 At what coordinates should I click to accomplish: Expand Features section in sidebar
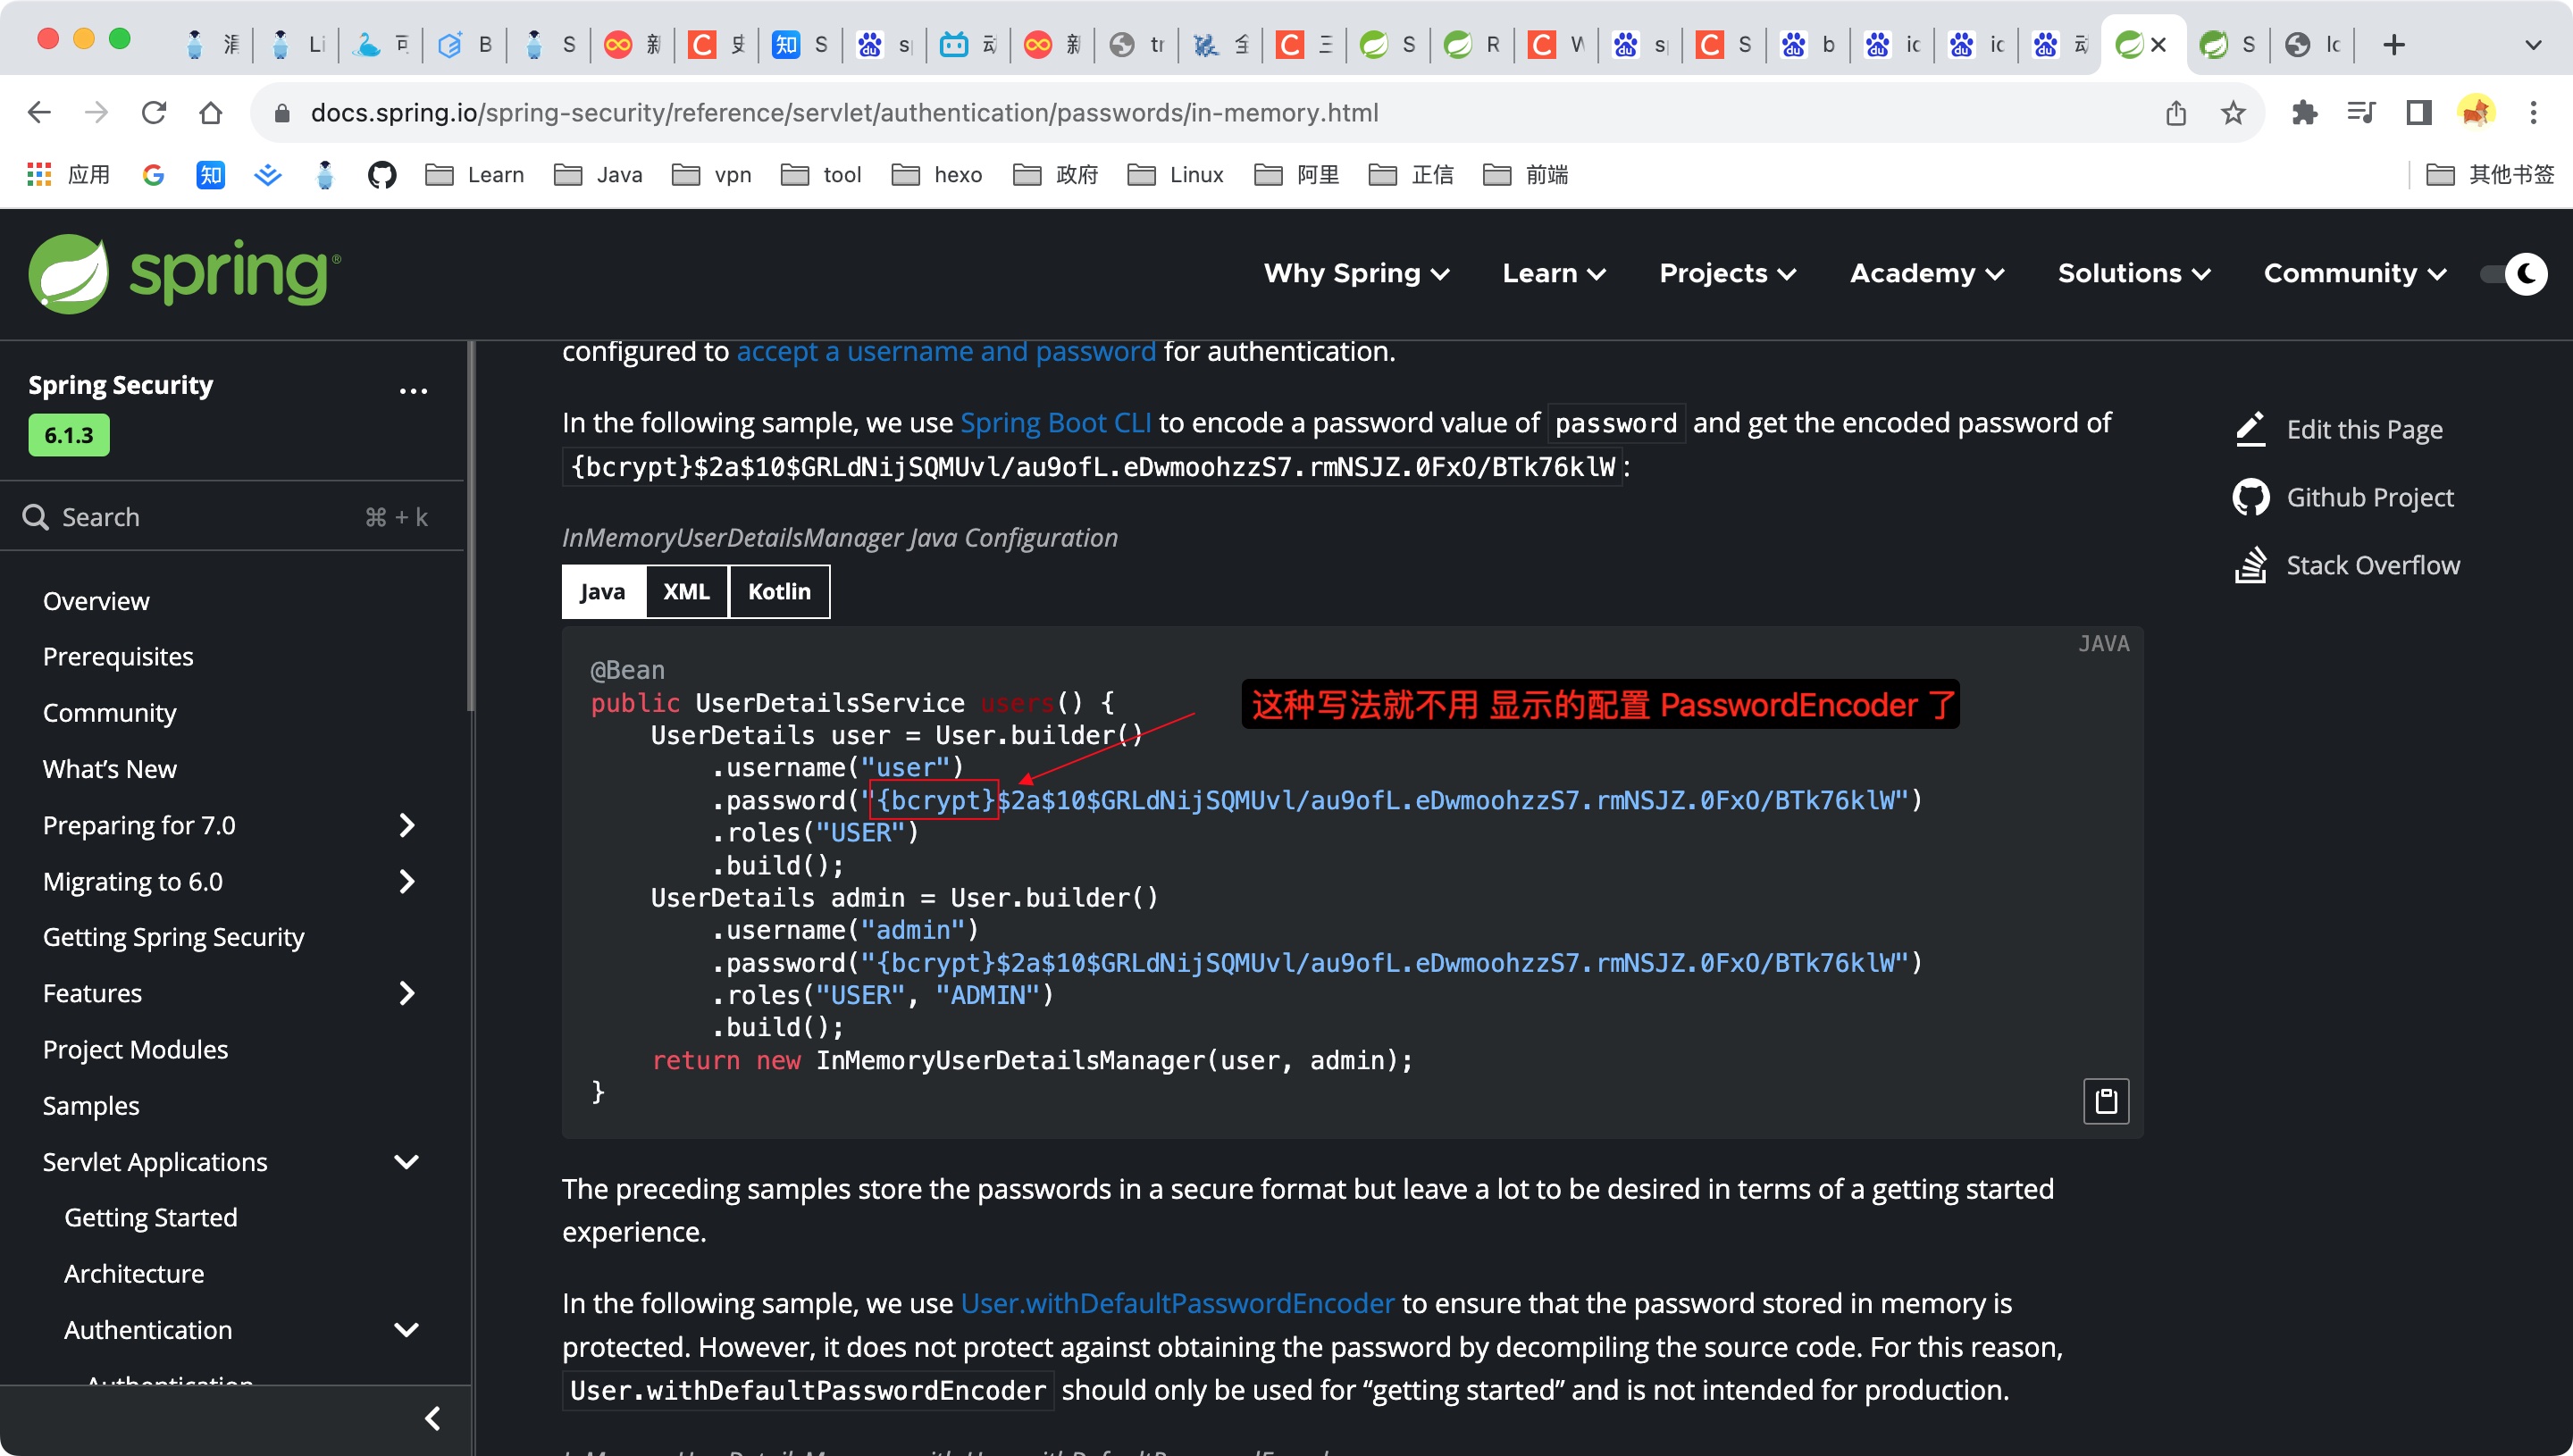point(406,993)
